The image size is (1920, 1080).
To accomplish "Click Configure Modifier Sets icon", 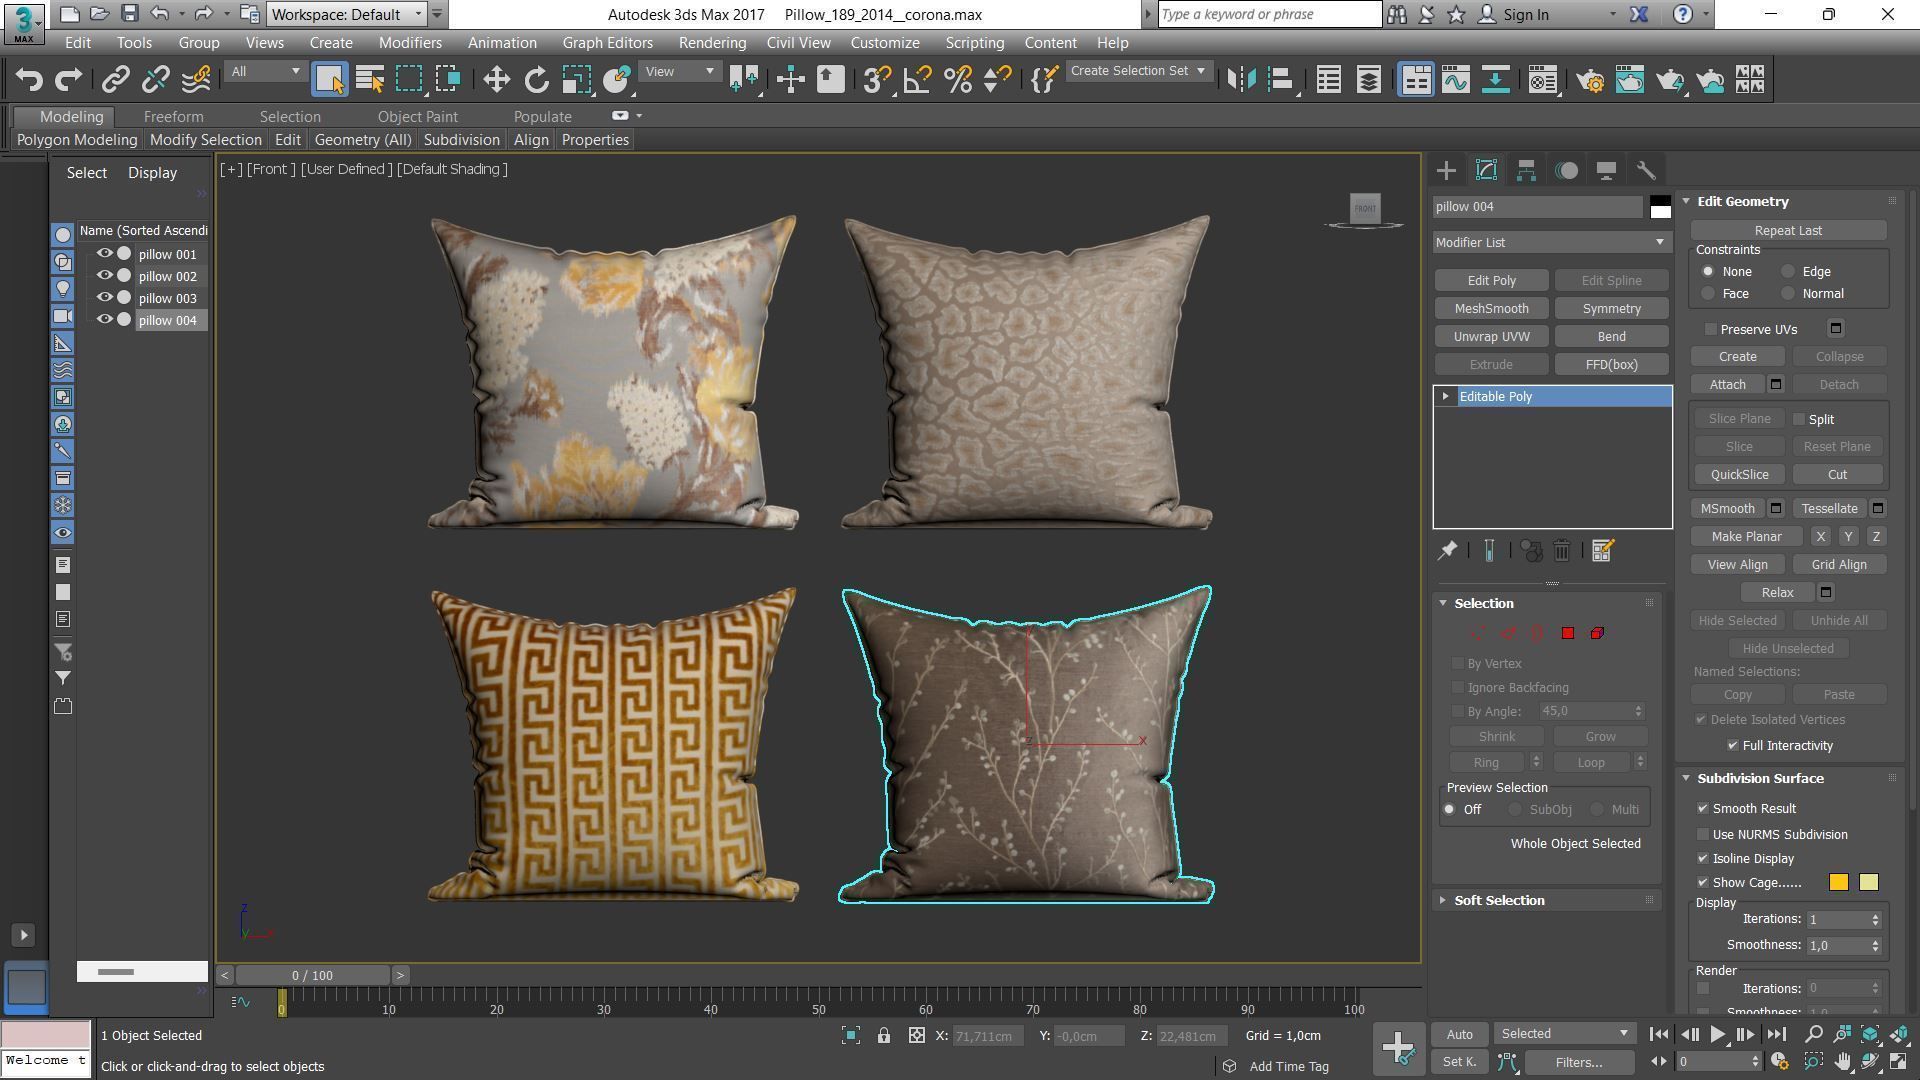I will click(x=1602, y=550).
